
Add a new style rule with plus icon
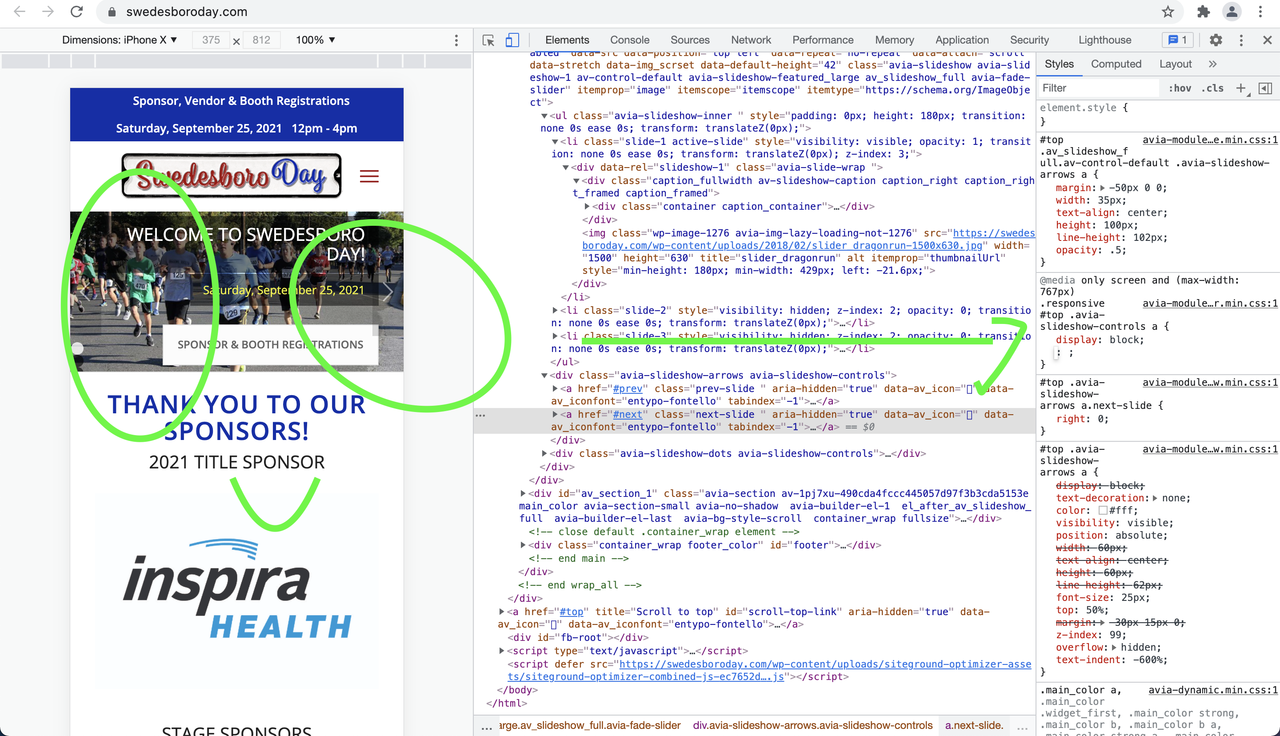pyautogui.click(x=1241, y=88)
